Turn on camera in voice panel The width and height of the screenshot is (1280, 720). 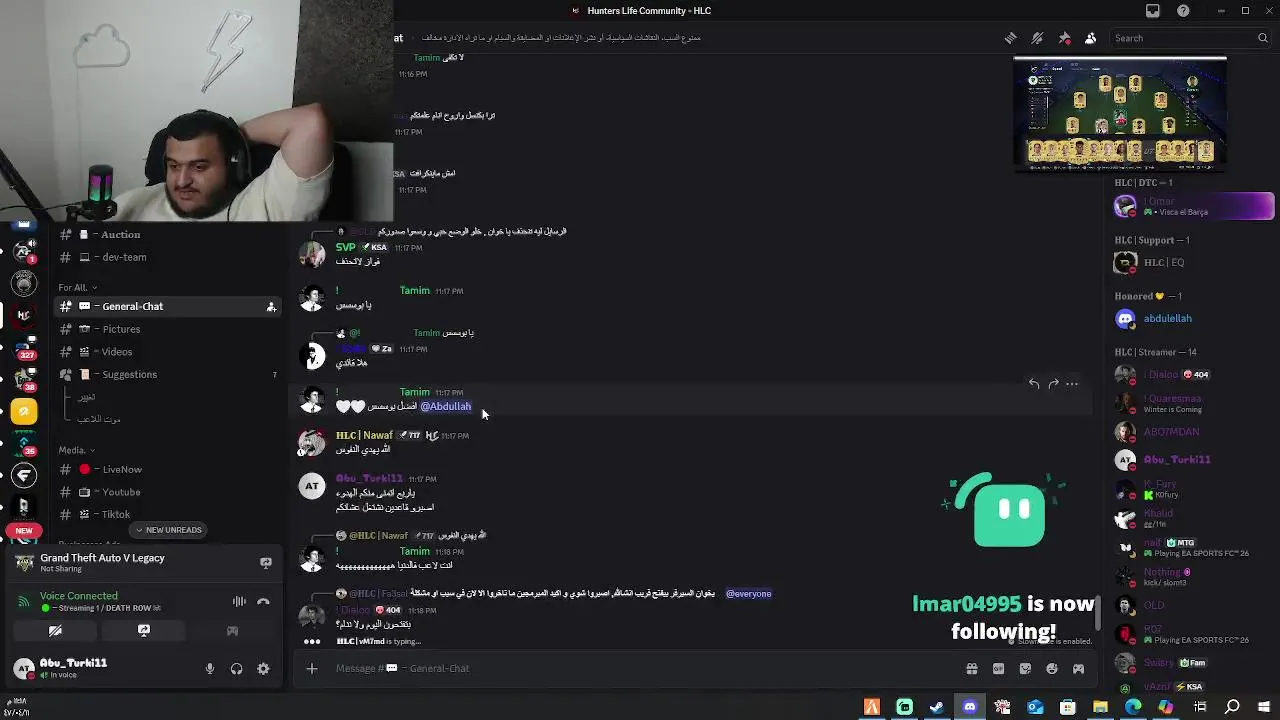click(55, 631)
